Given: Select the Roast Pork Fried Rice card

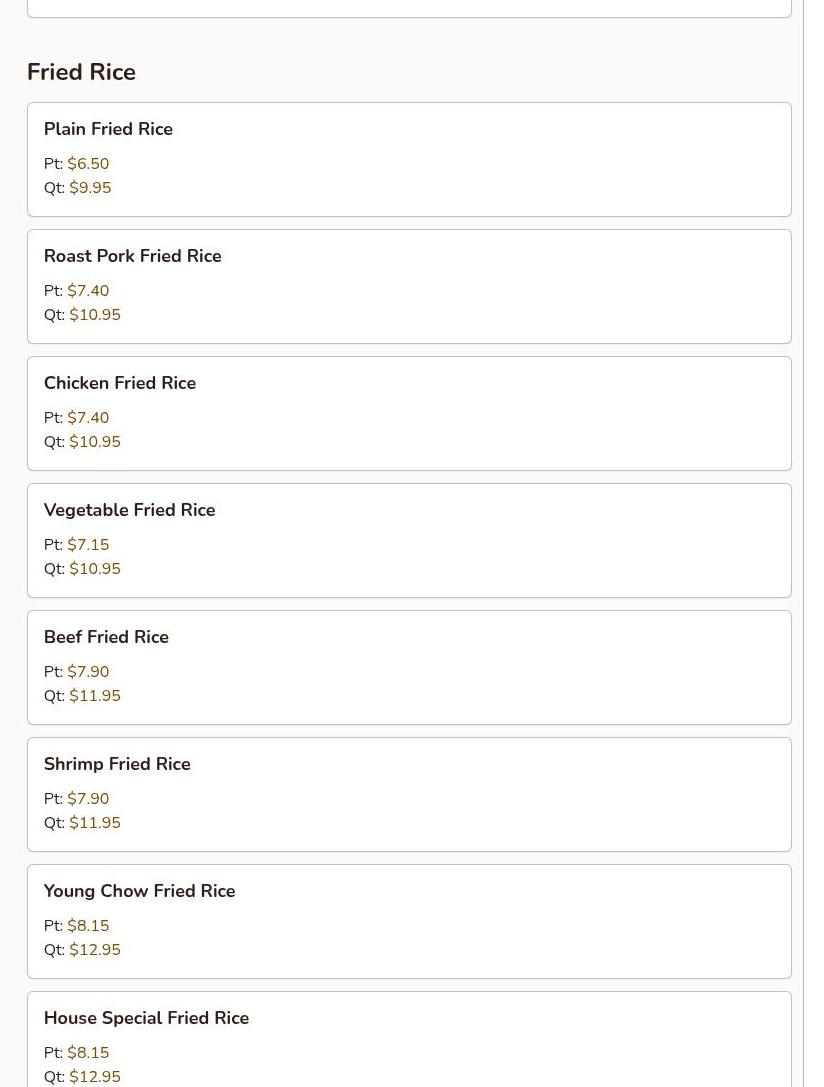Looking at the screenshot, I should [409, 286].
